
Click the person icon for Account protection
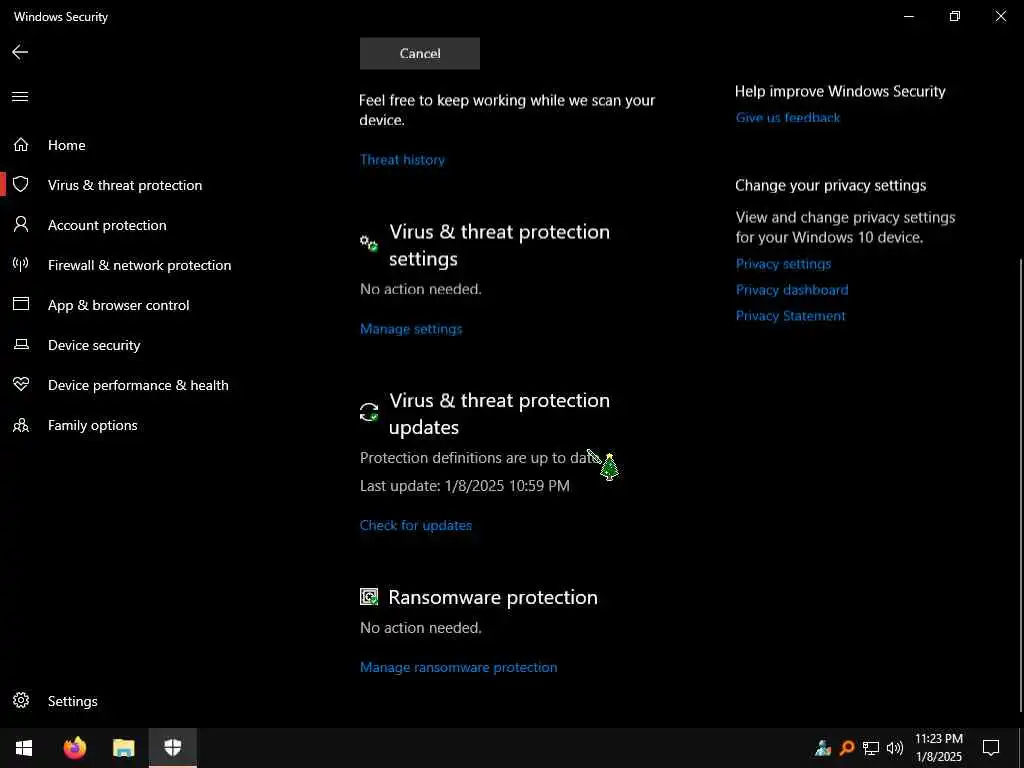pos(21,225)
